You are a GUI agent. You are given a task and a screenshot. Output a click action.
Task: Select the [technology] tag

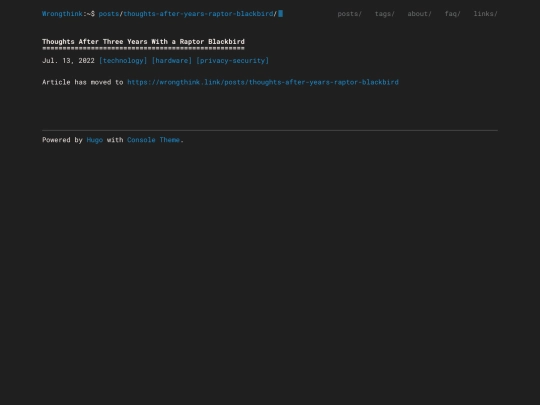123,61
